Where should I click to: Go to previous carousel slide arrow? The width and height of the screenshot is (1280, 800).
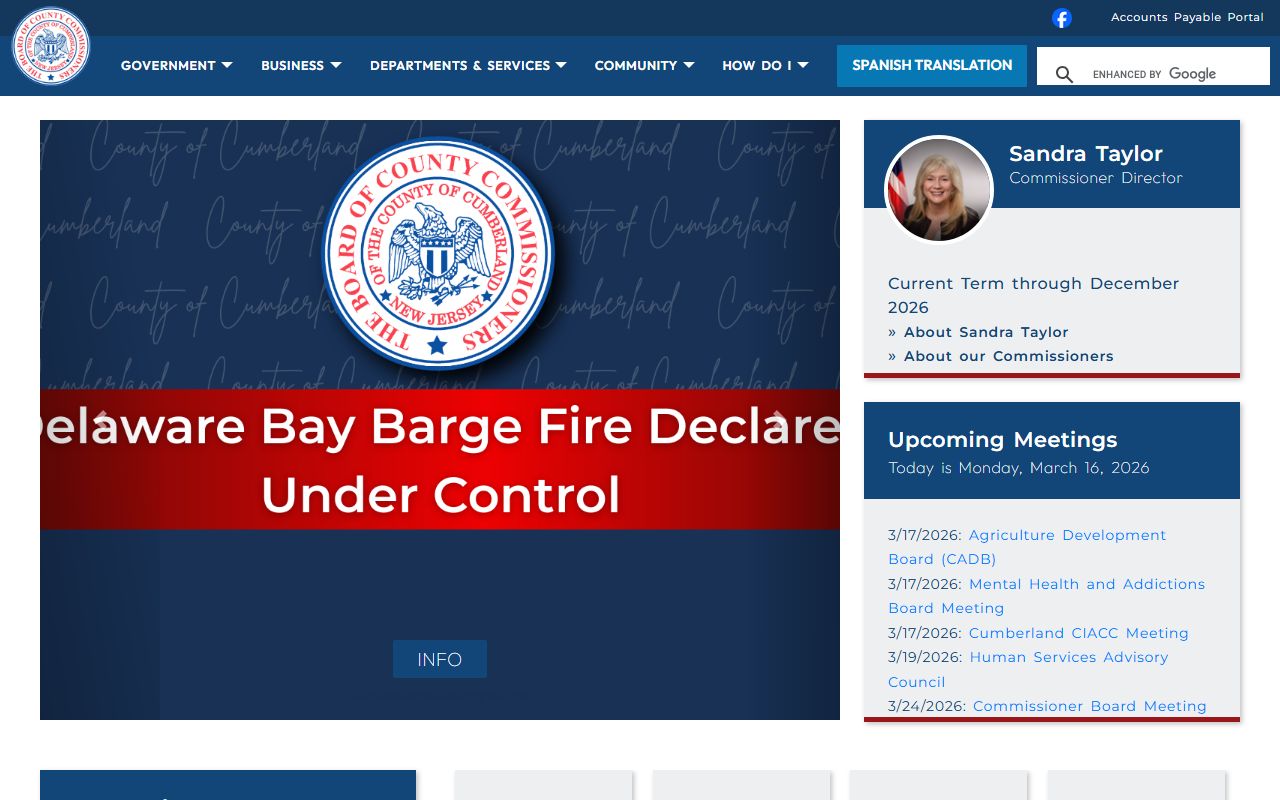(x=100, y=420)
